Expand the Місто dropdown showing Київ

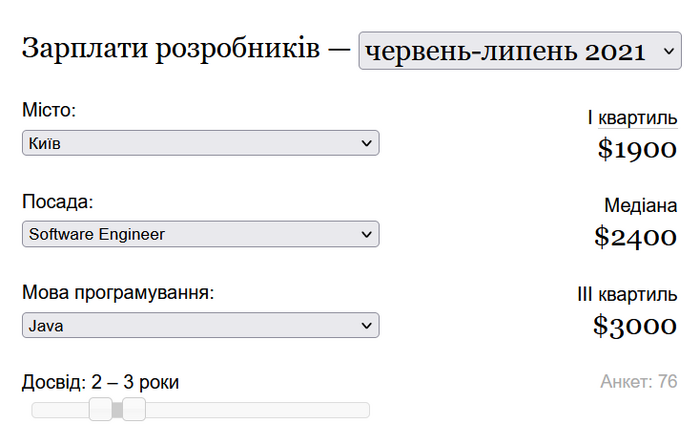(x=200, y=144)
